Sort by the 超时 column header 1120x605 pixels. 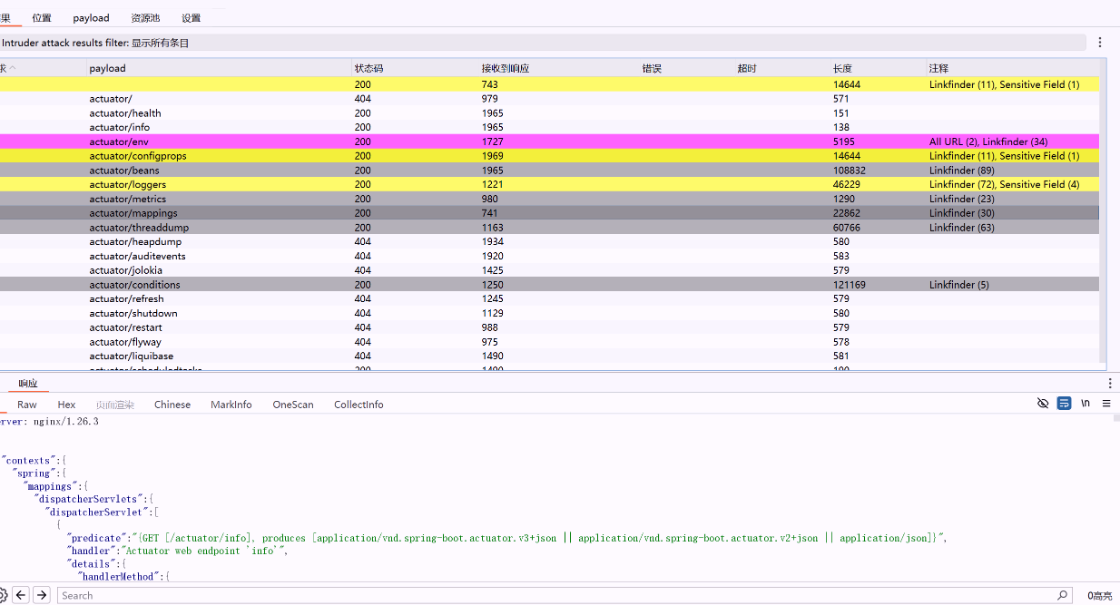point(782,69)
